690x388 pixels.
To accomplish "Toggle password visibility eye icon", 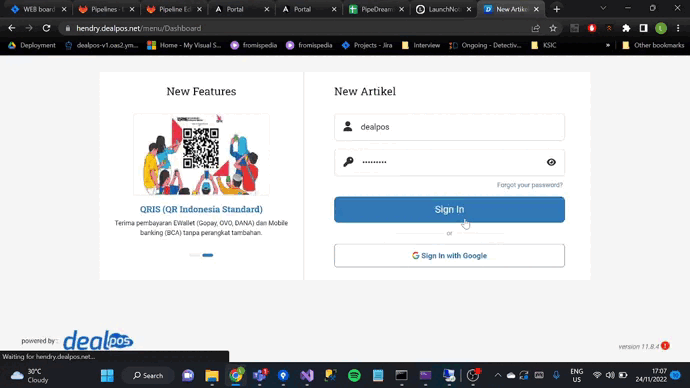I will (551, 162).
